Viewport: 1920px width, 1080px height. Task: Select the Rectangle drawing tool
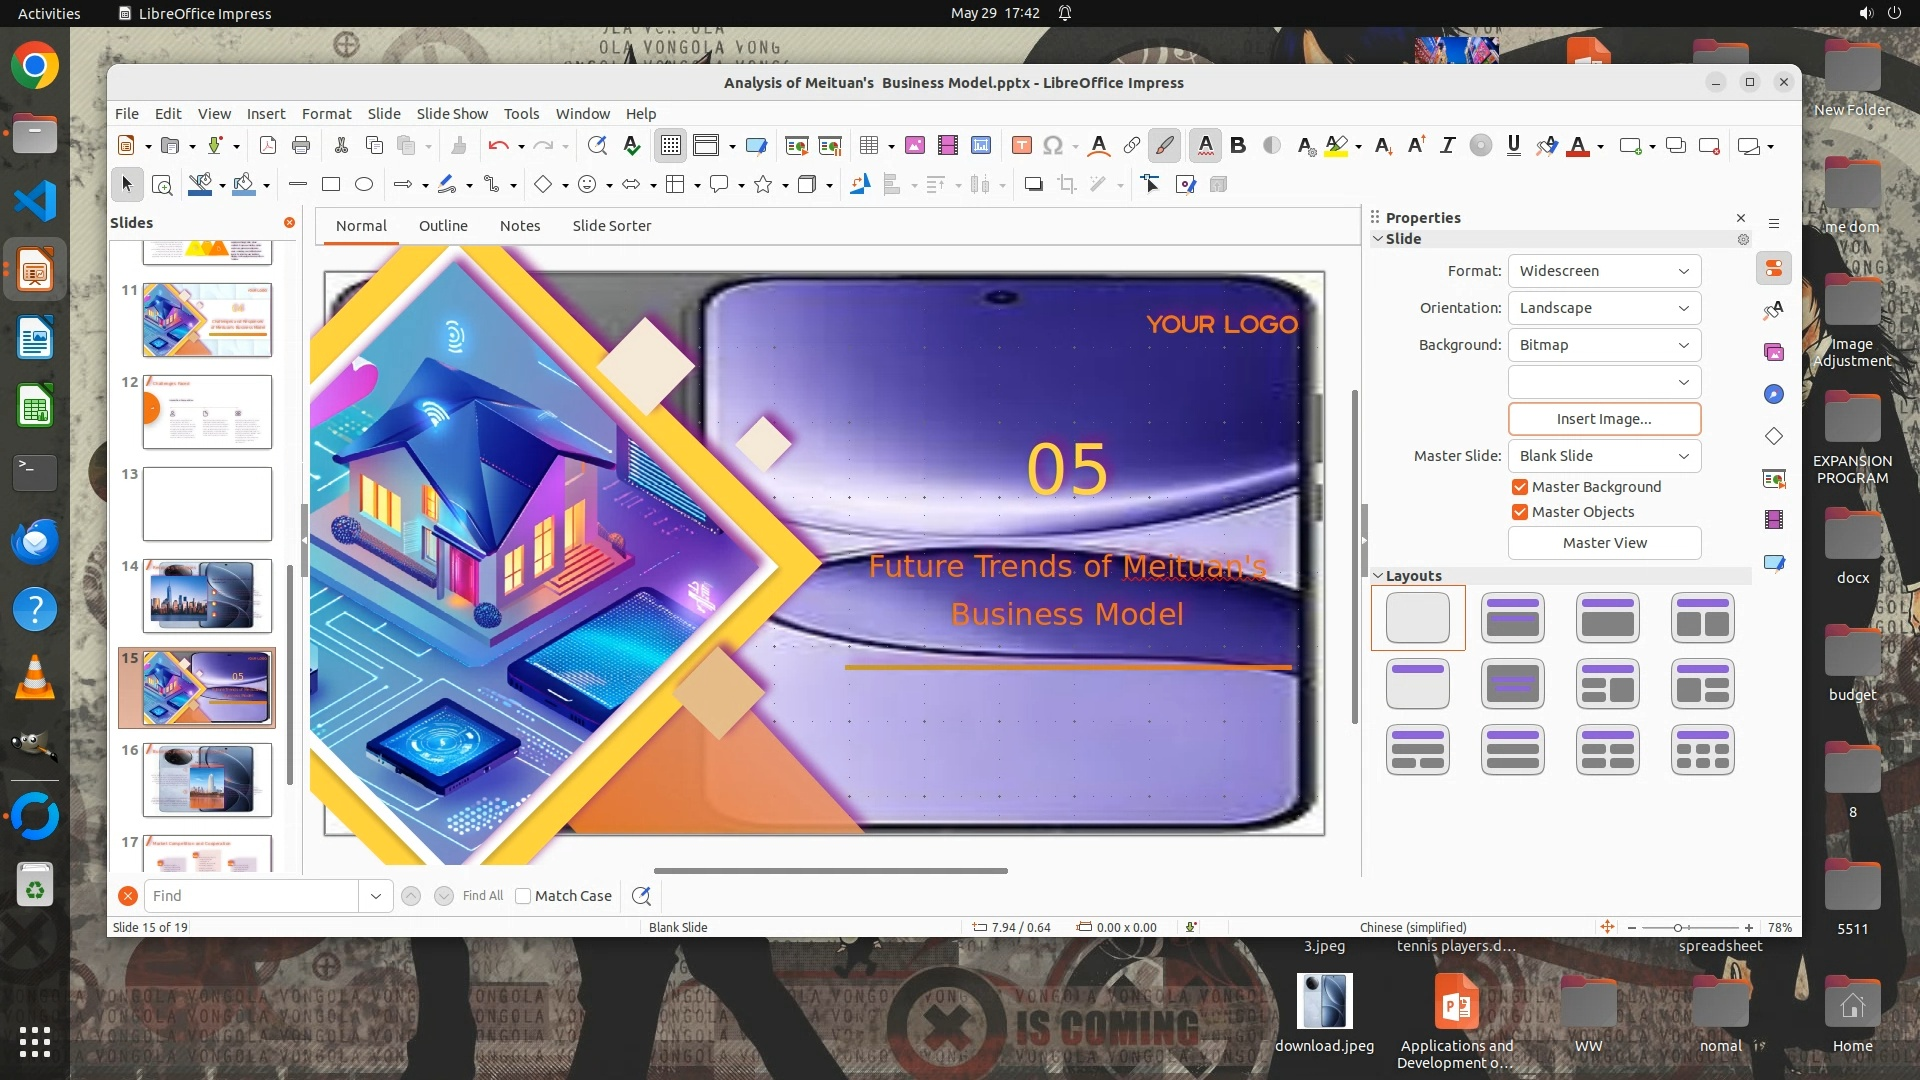pos(331,185)
